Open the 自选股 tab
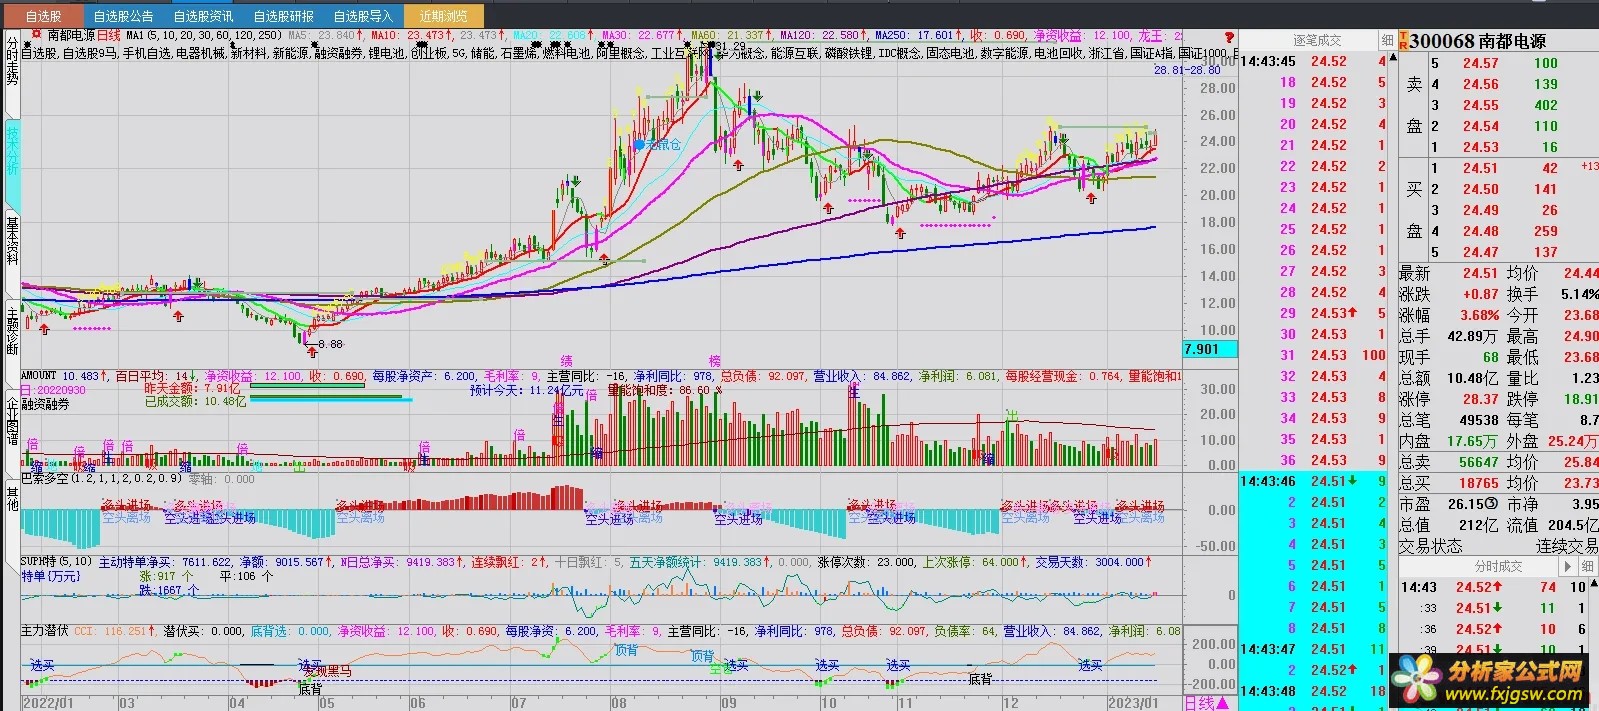This screenshot has width=1599, height=711. (43, 16)
